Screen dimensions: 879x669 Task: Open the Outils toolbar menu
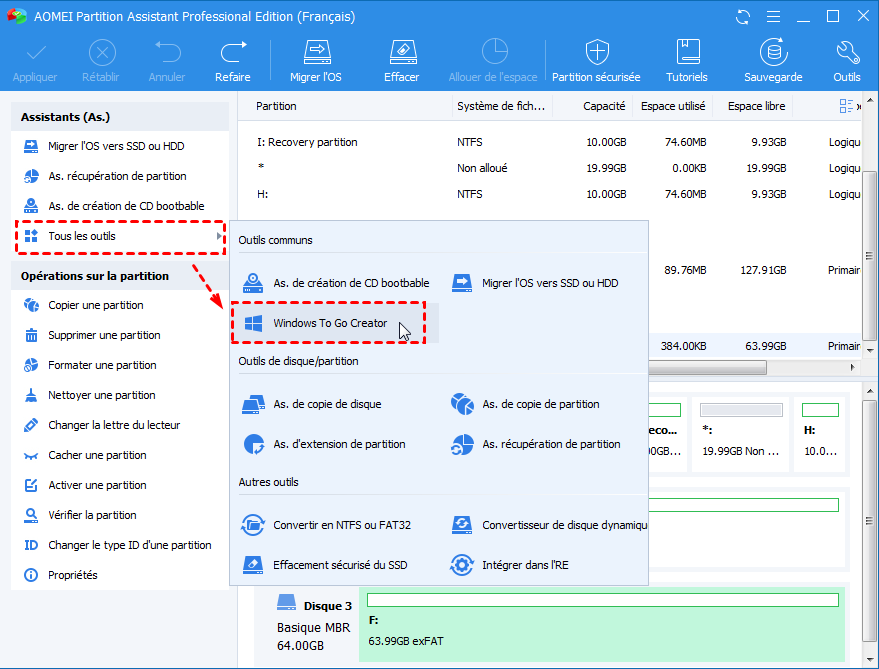[846, 61]
